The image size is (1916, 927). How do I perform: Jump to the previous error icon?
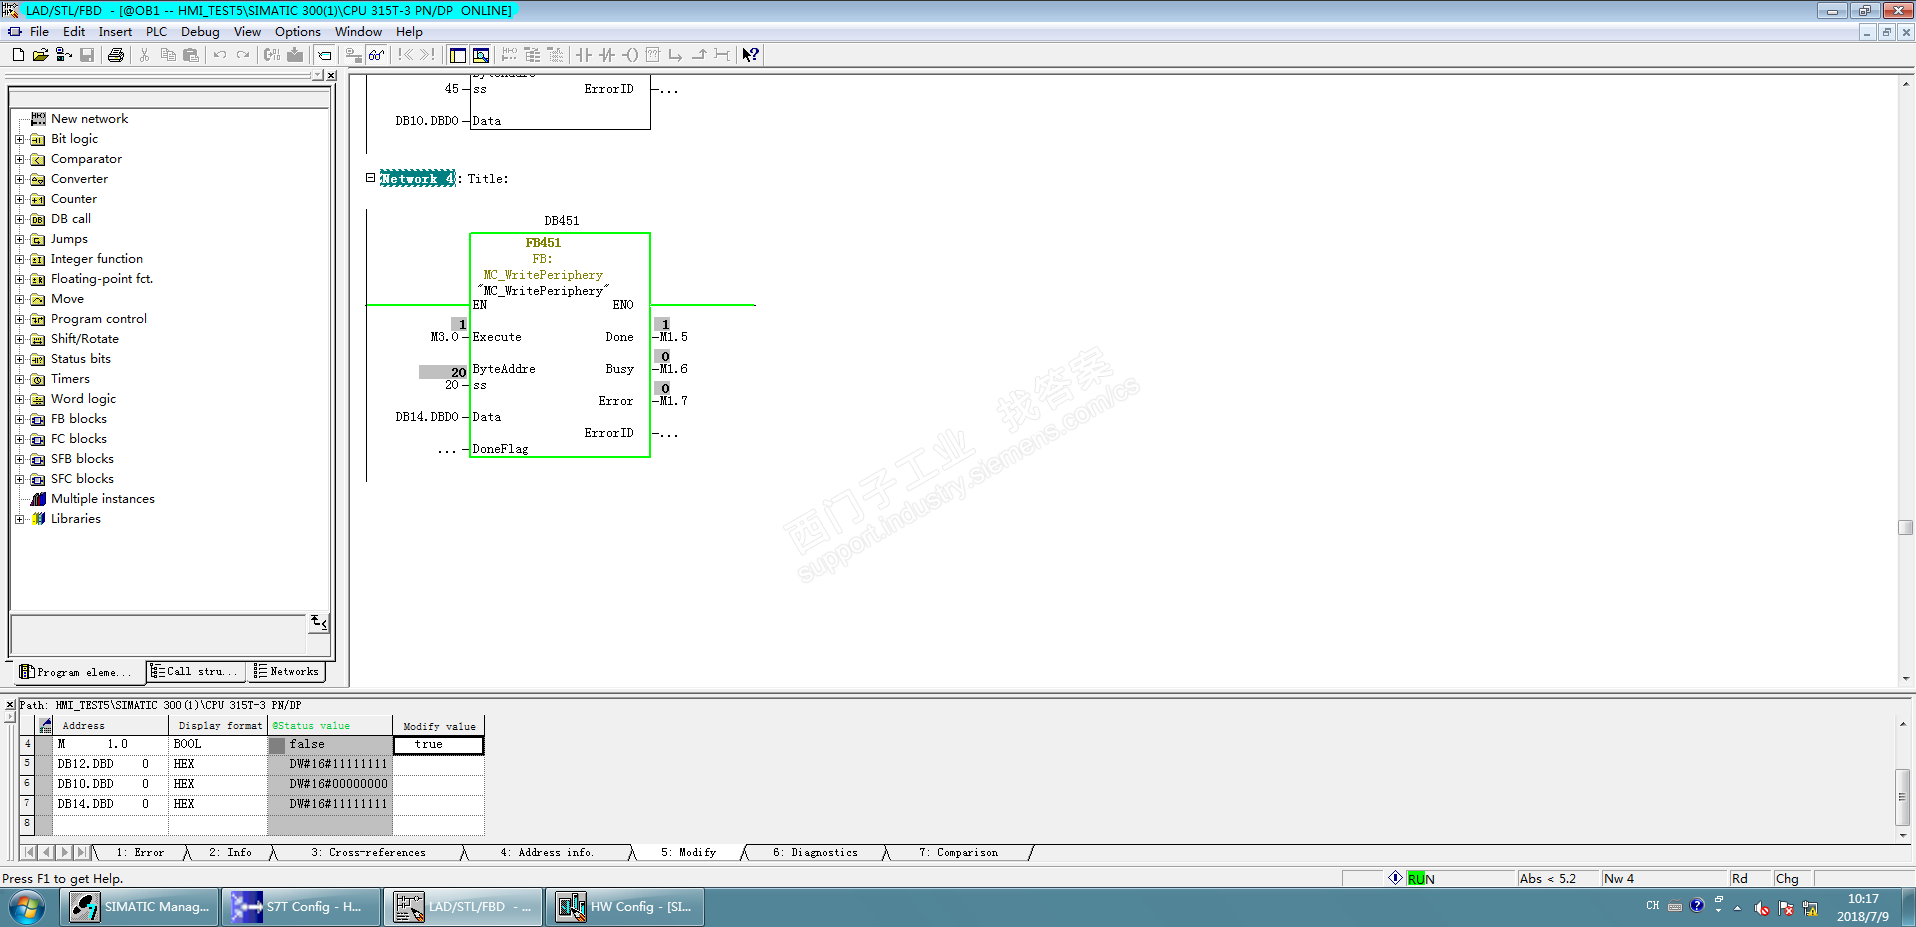(406, 55)
